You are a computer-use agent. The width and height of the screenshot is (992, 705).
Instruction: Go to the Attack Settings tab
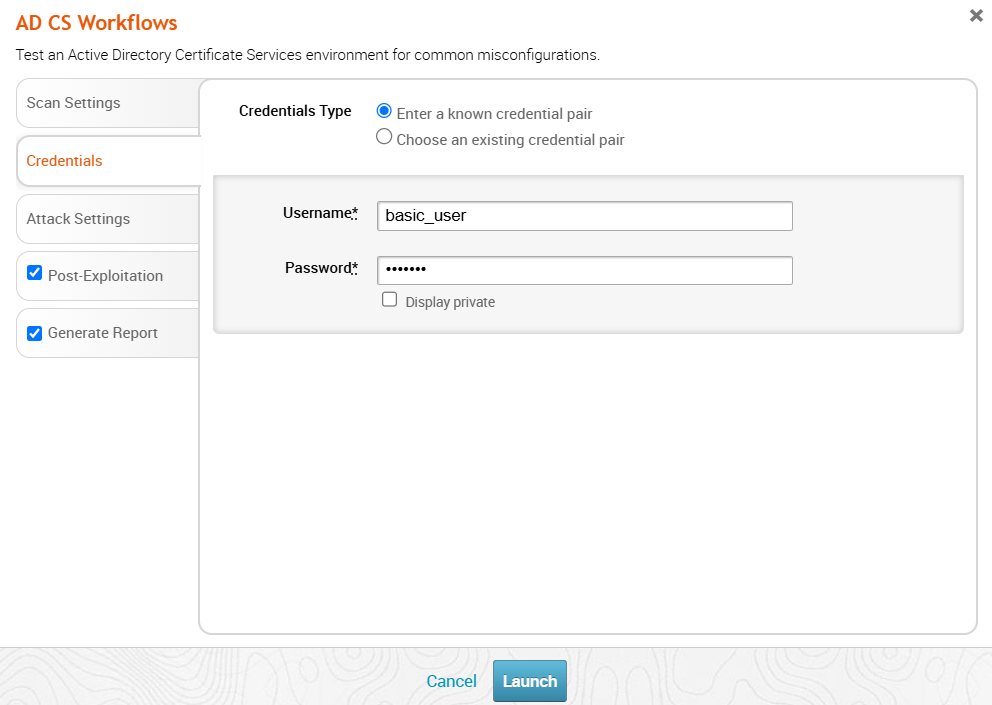tap(78, 219)
